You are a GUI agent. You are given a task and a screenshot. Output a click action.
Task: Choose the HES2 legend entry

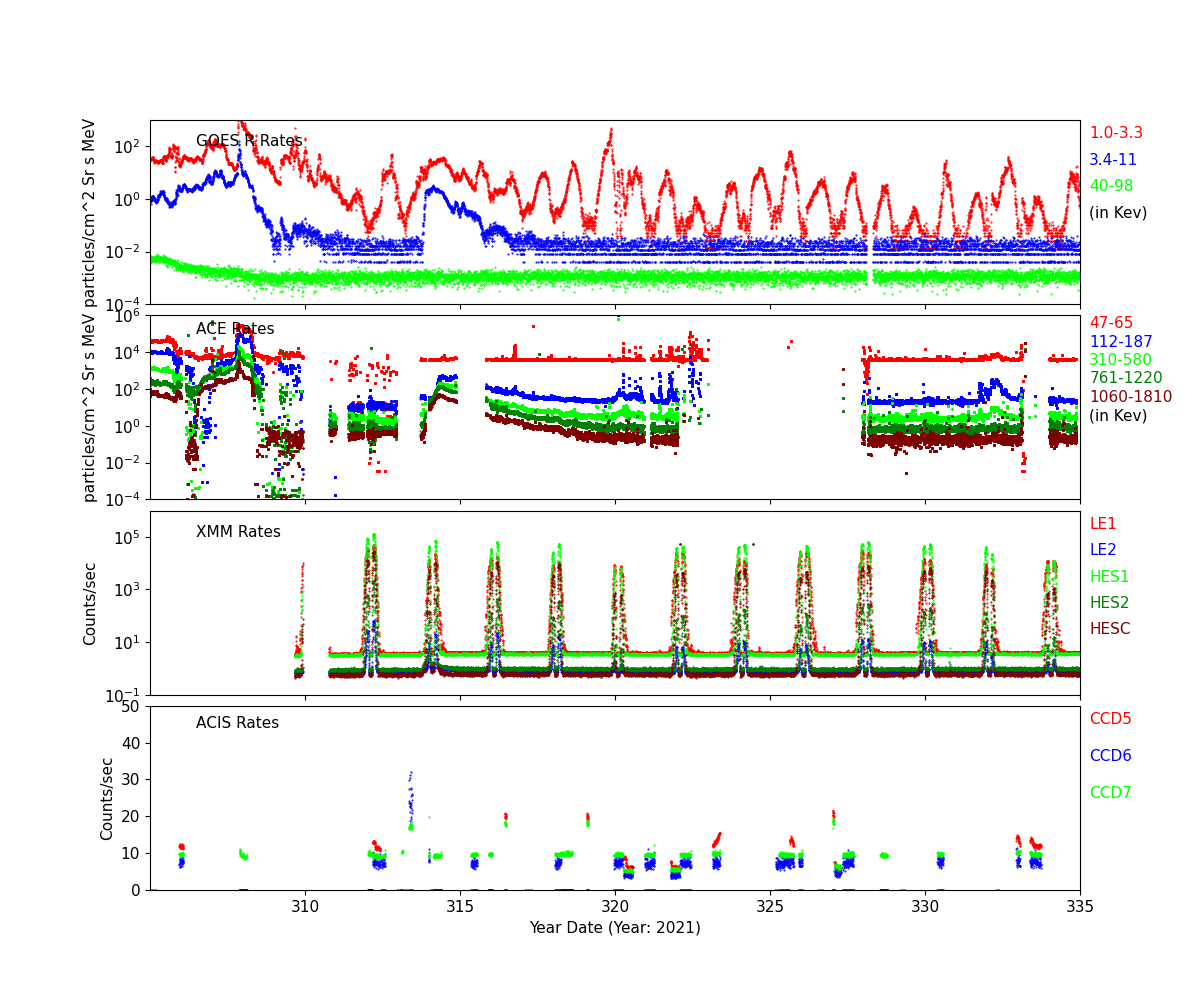point(1108,603)
